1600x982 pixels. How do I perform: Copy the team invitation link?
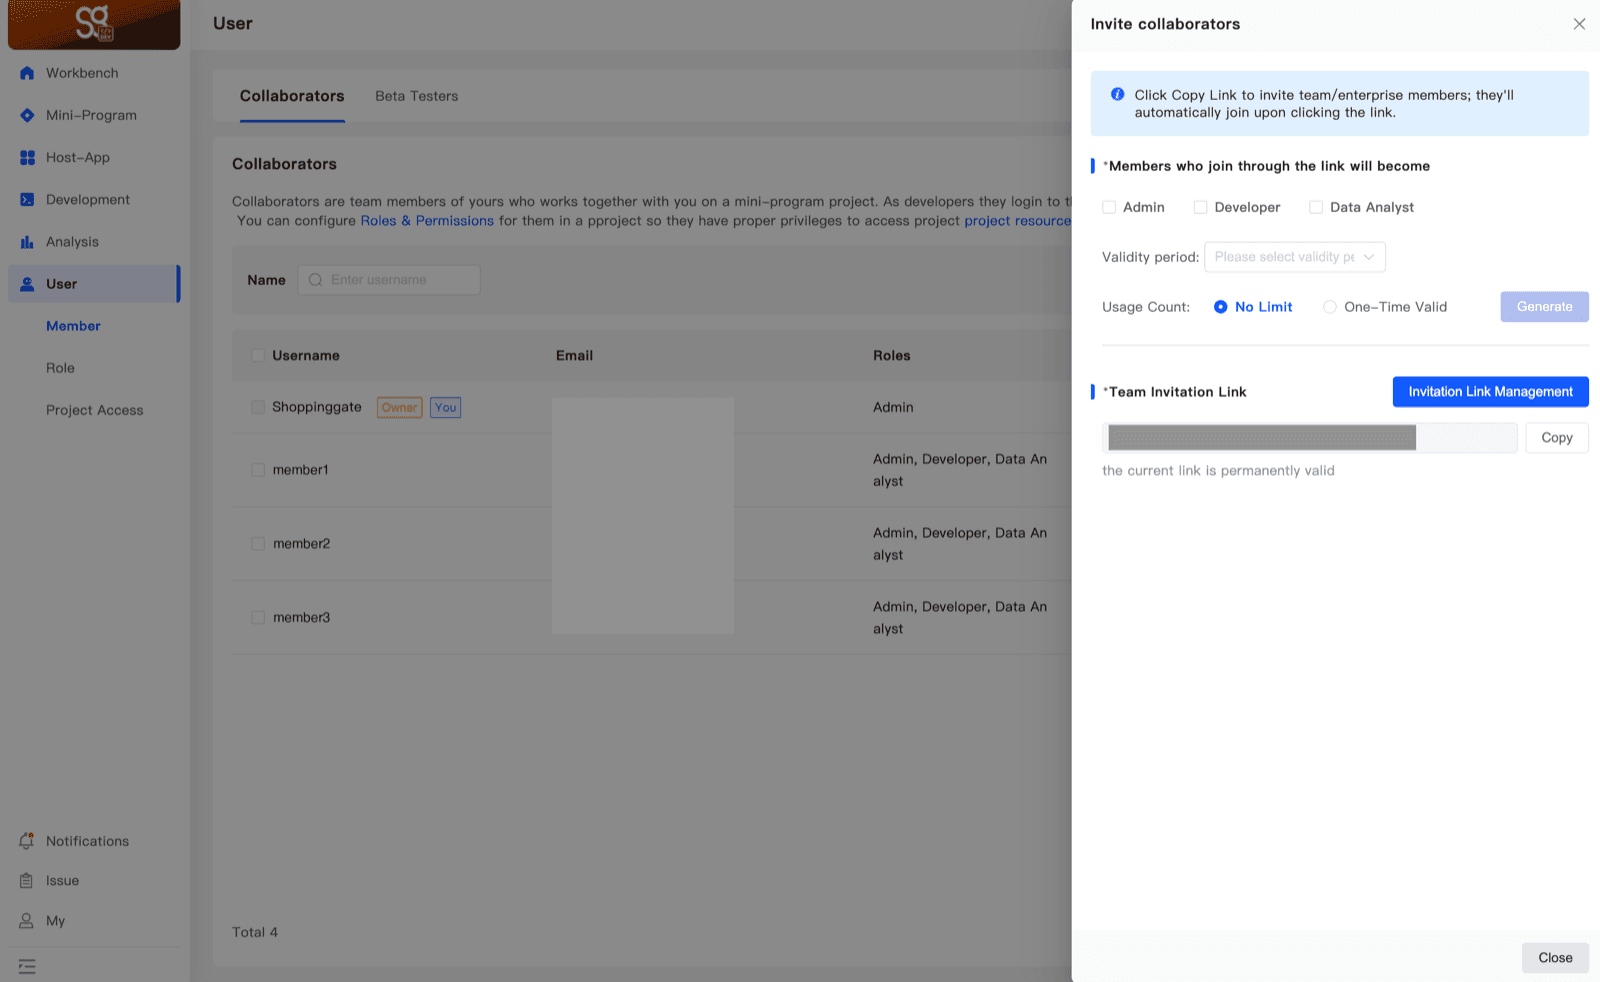1557,438
